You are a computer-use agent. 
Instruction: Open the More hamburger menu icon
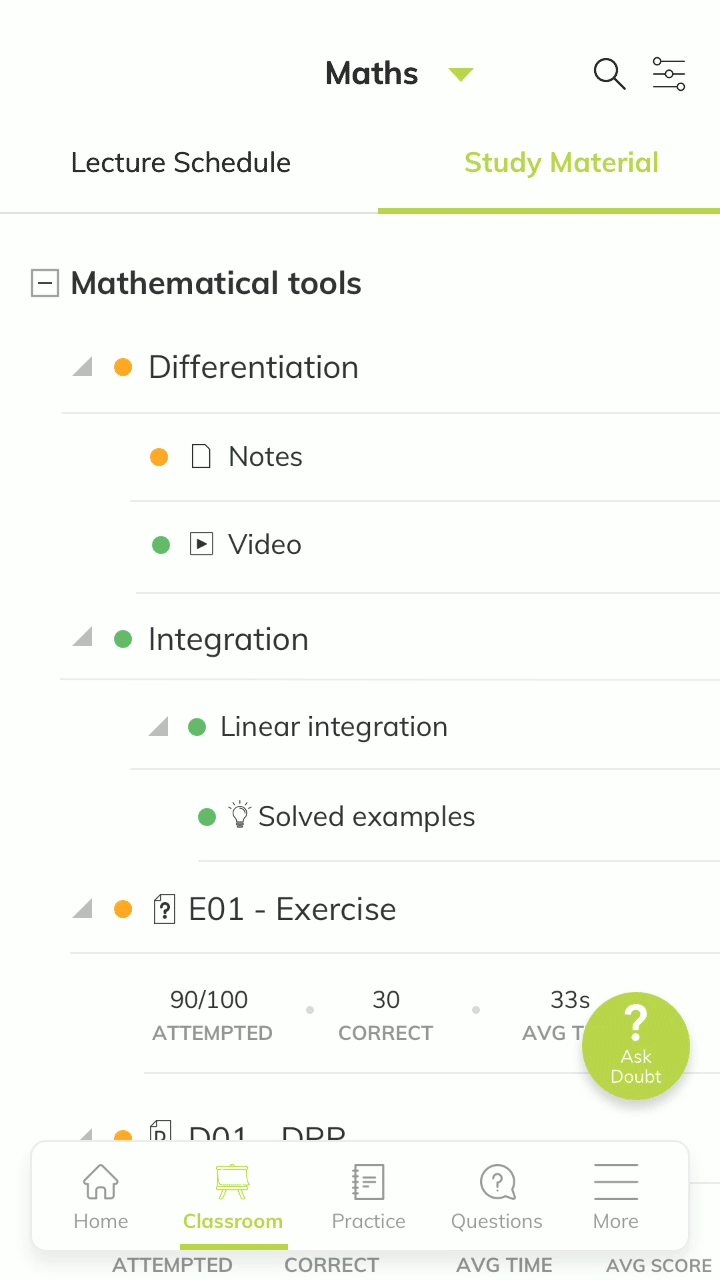(616, 1181)
